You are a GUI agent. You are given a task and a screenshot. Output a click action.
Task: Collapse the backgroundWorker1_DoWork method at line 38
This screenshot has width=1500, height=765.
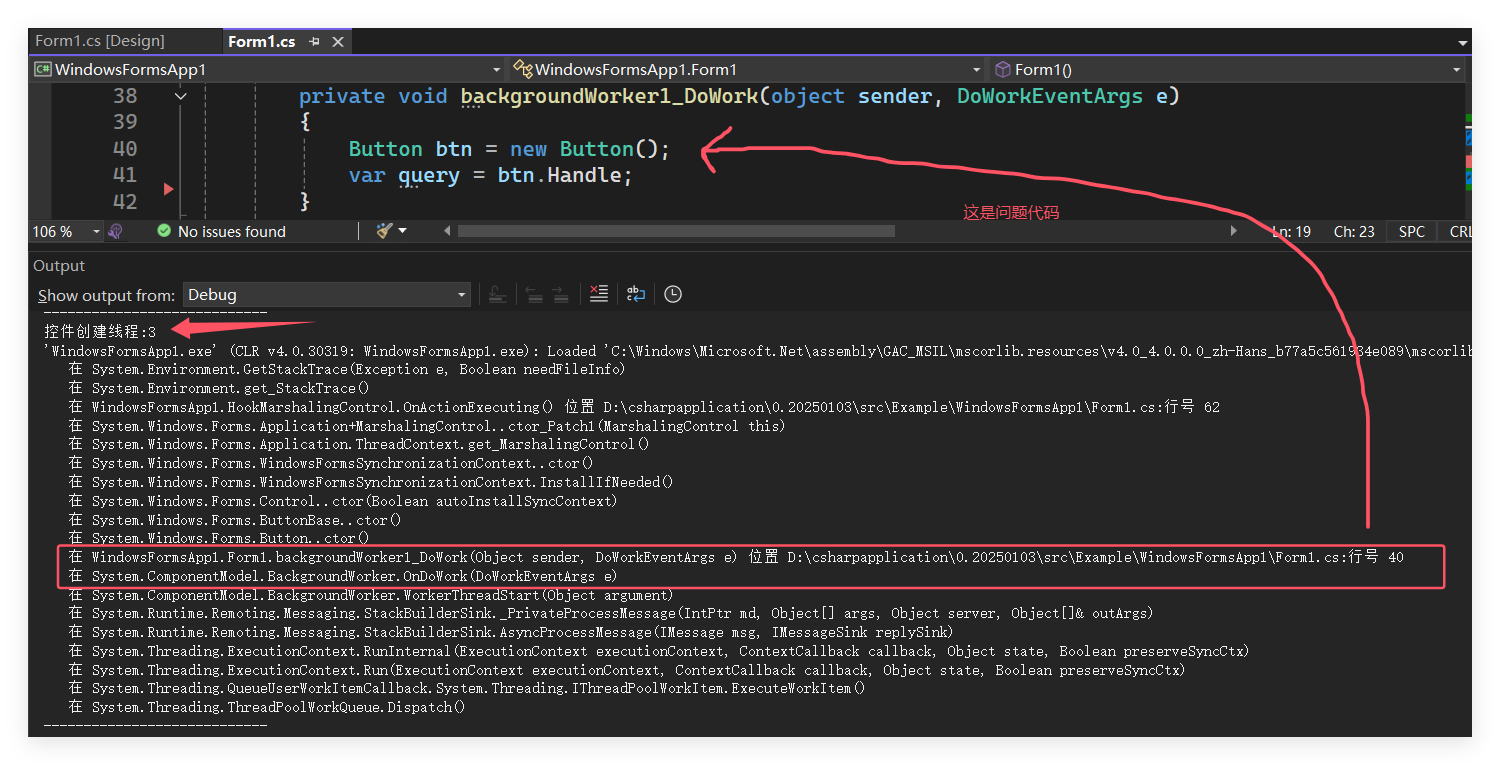pos(181,96)
